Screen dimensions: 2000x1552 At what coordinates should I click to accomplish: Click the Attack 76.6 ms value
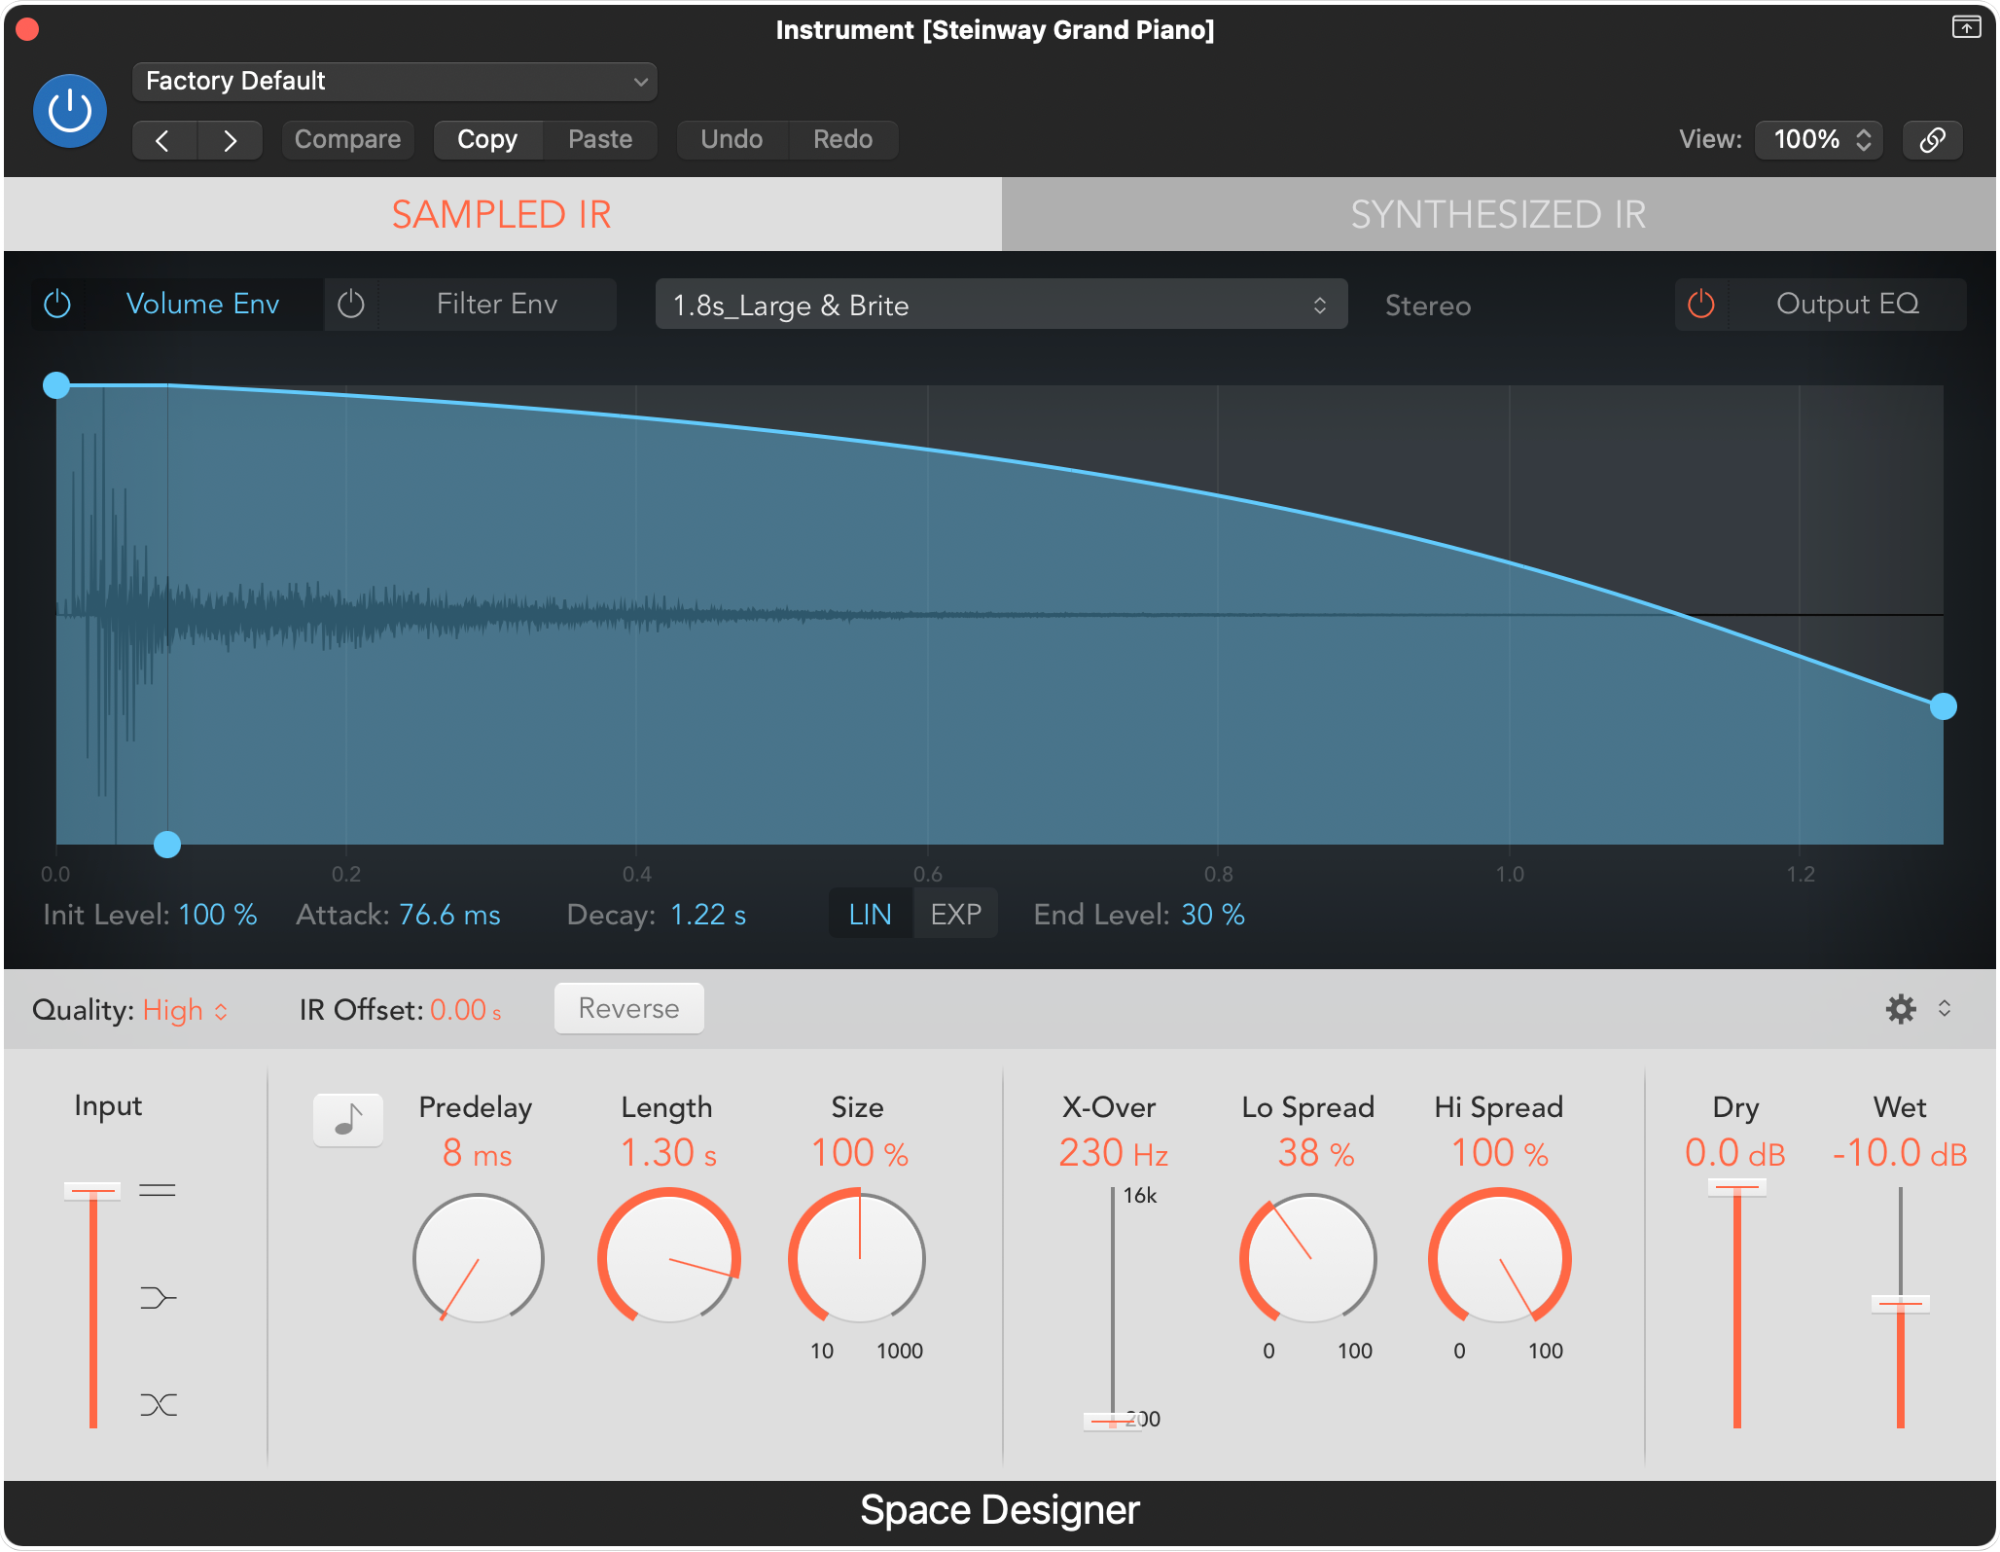coord(449,915)
